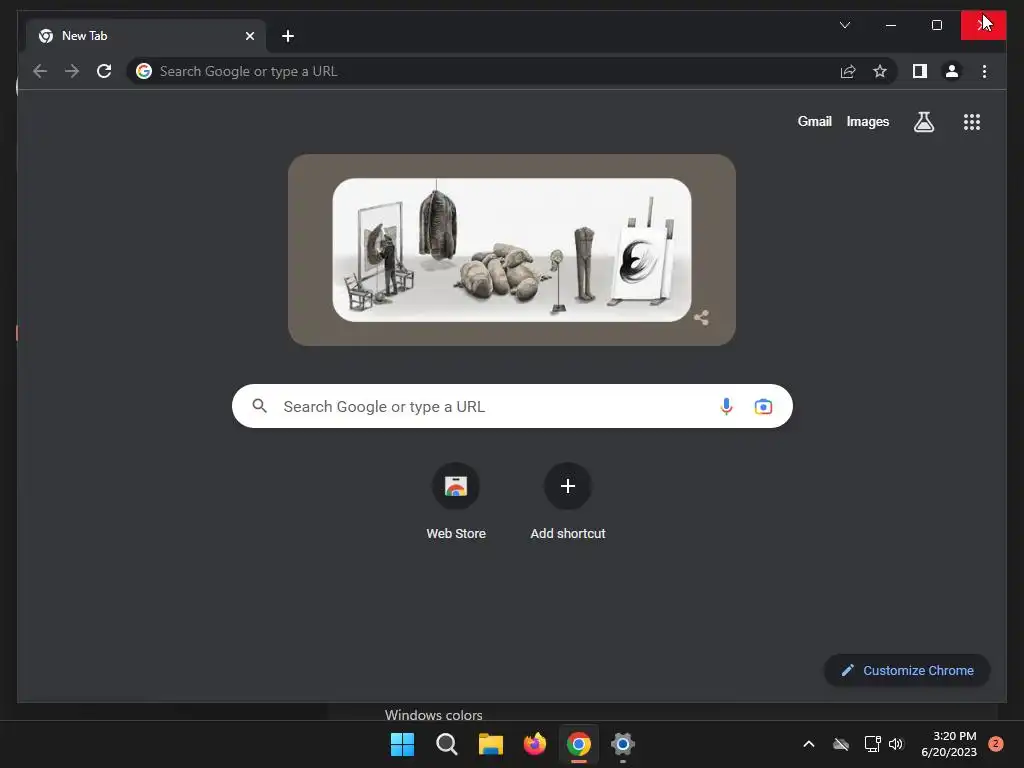
Task: Maximize the Chrome window
Action: point(936,25)
